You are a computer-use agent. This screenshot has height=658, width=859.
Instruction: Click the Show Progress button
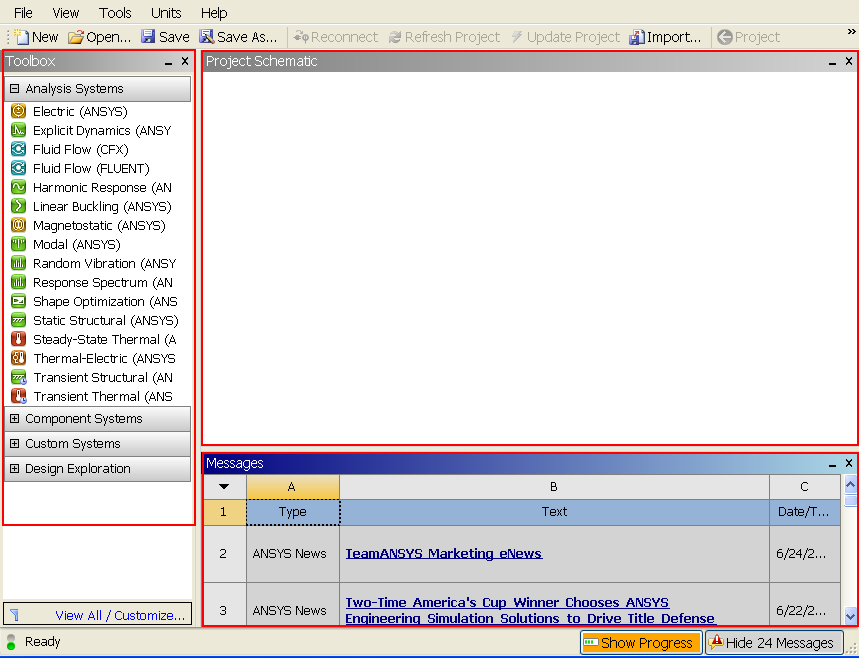tap(641, 642)
